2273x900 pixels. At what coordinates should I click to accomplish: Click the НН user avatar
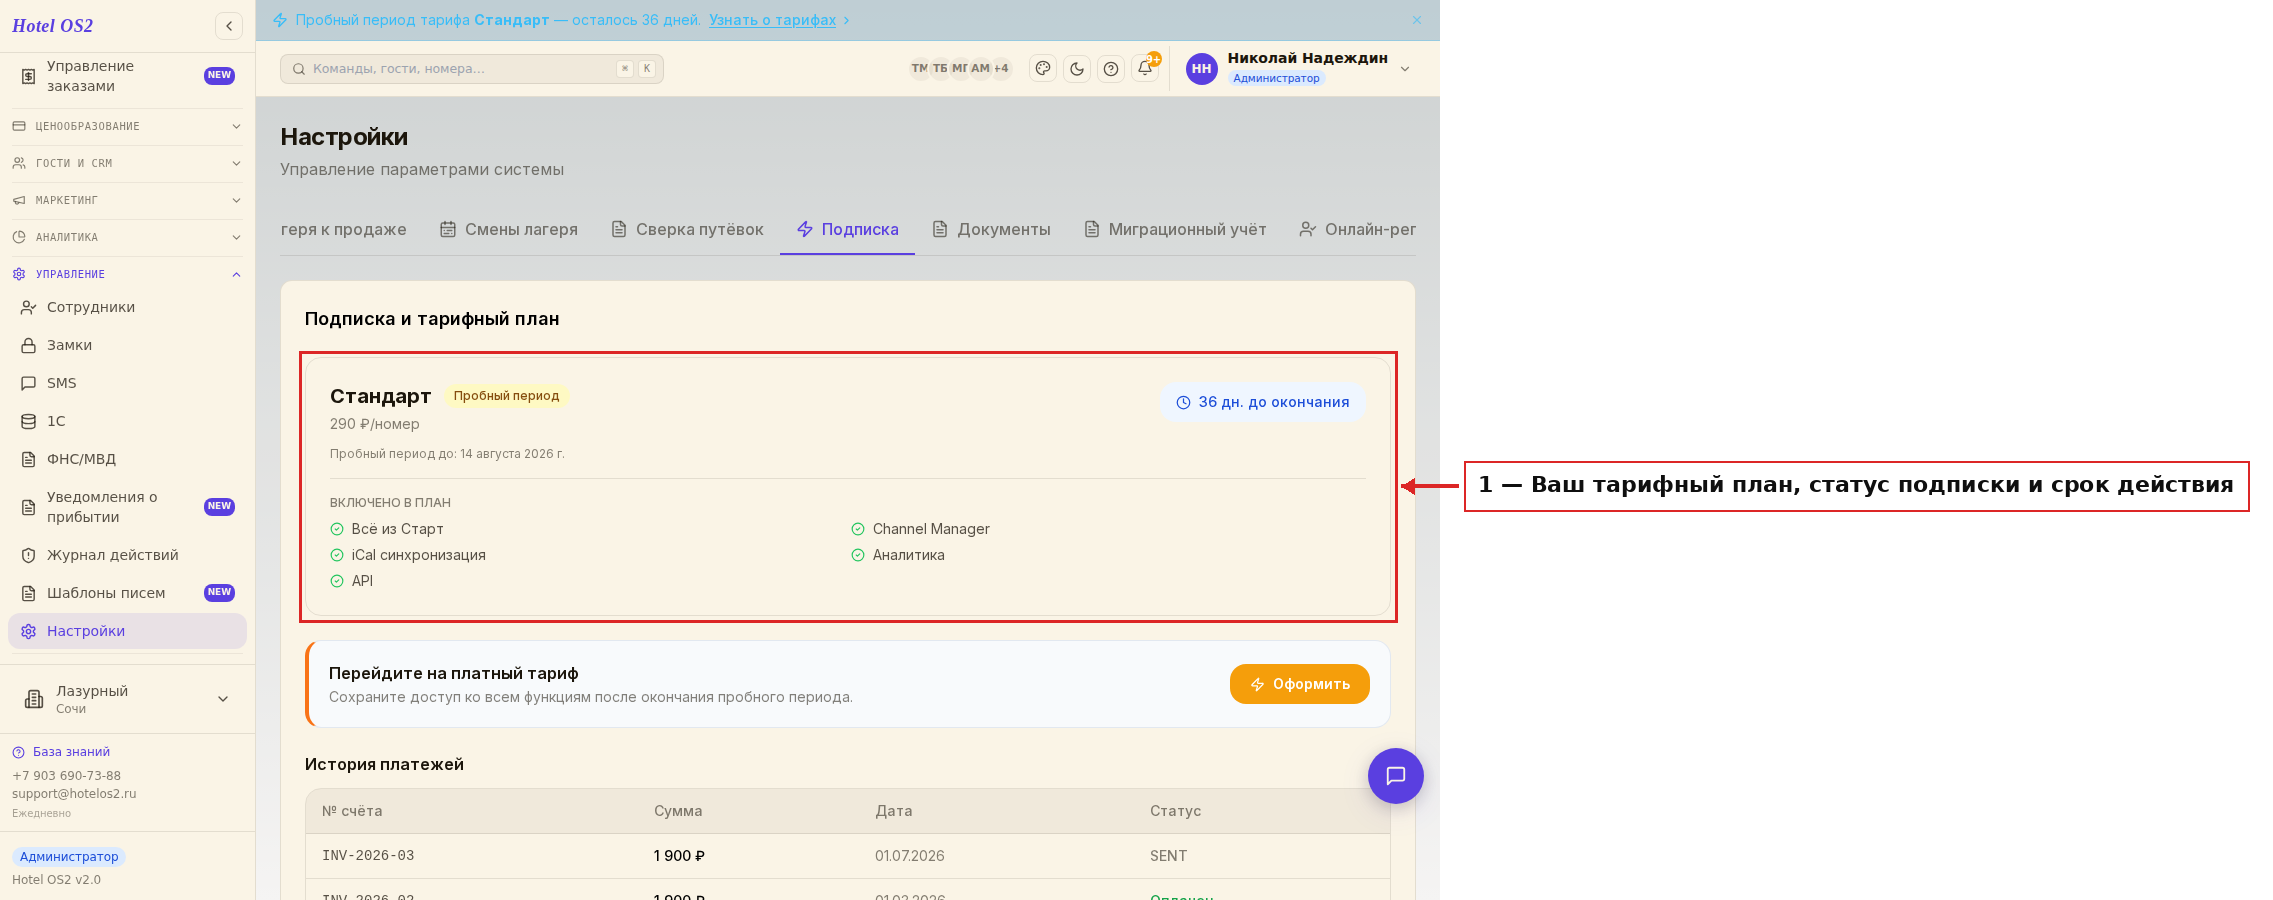click(1202, 69)
